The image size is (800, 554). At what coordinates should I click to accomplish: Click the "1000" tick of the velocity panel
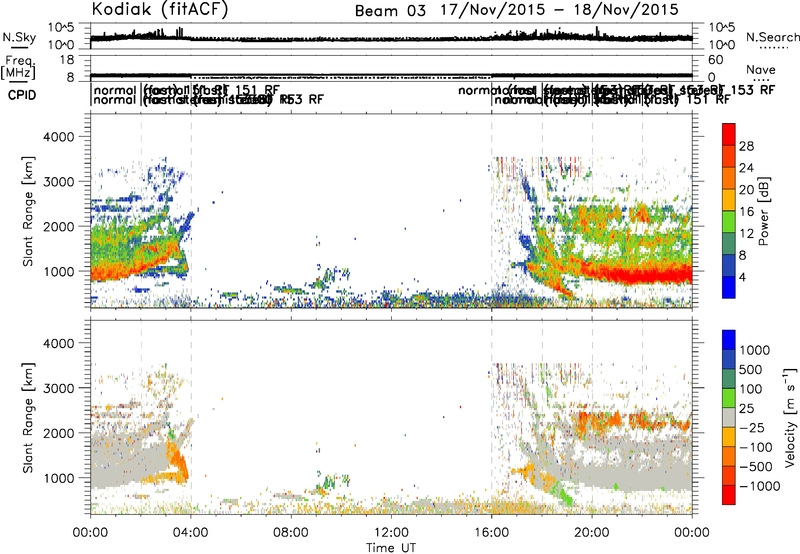[58, 478]
